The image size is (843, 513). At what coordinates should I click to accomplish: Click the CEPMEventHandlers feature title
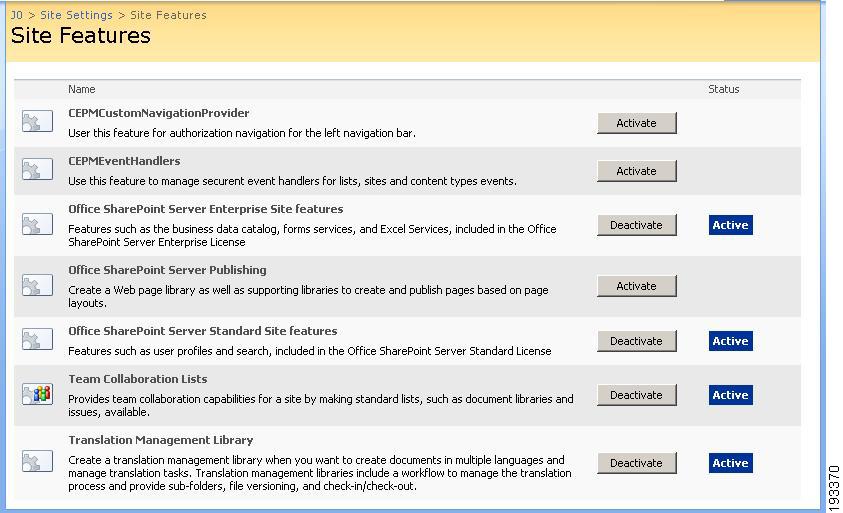coord(124,161)
